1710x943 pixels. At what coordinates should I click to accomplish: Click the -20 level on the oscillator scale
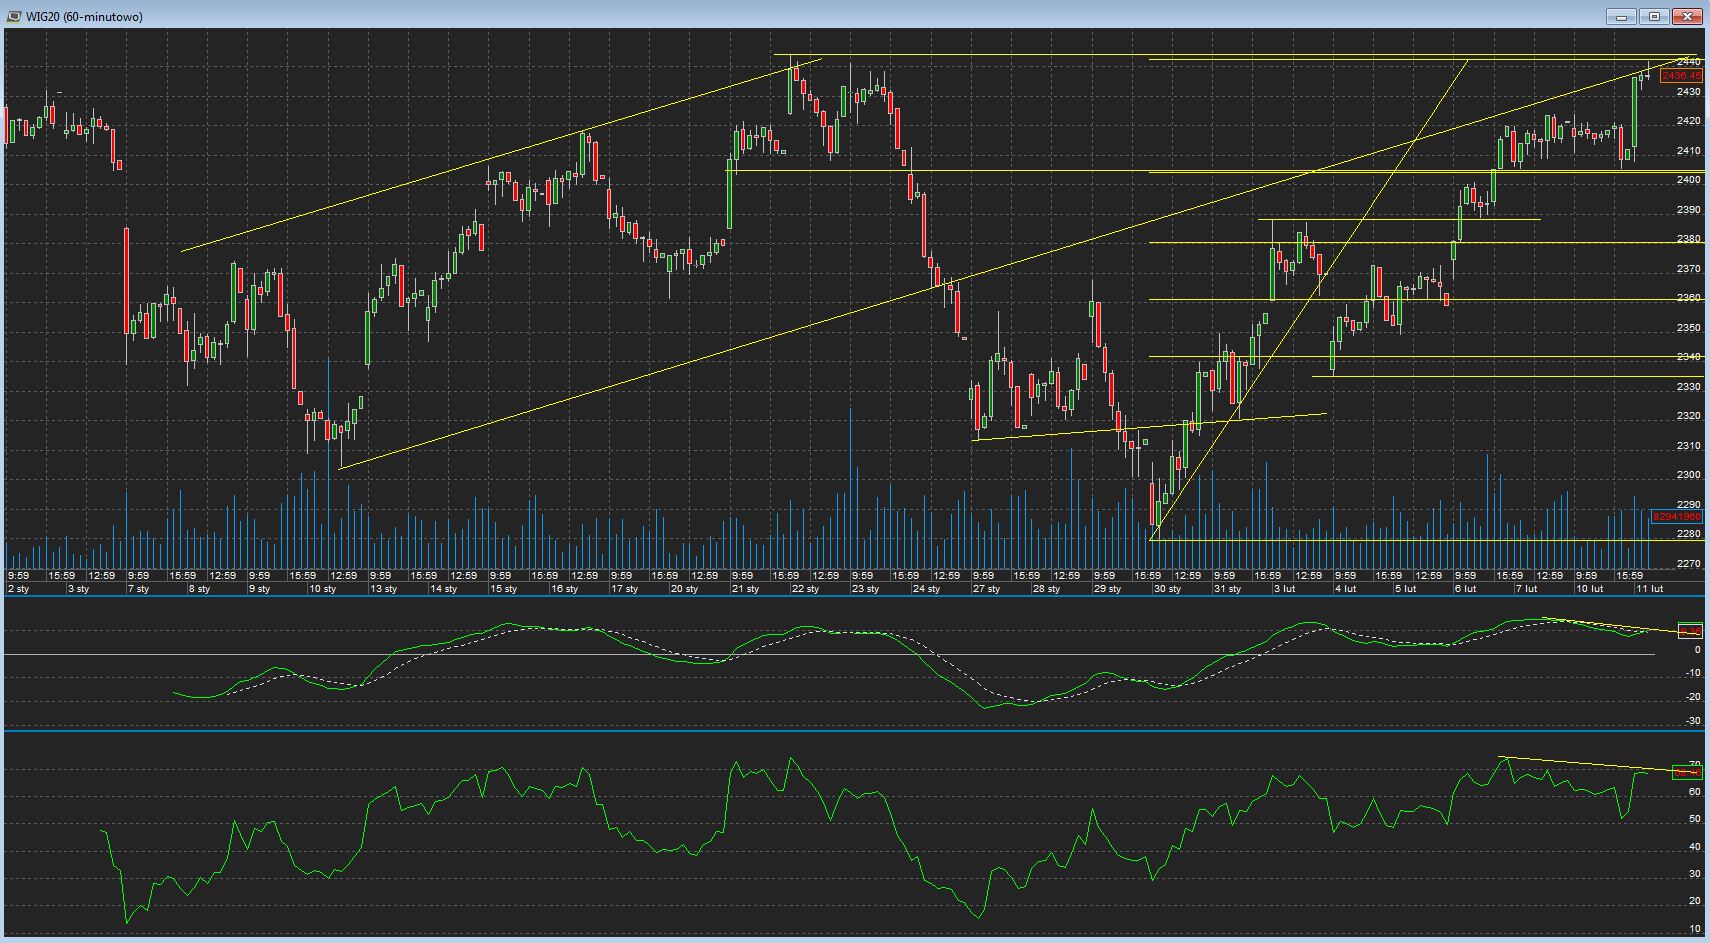(1692, 697)
